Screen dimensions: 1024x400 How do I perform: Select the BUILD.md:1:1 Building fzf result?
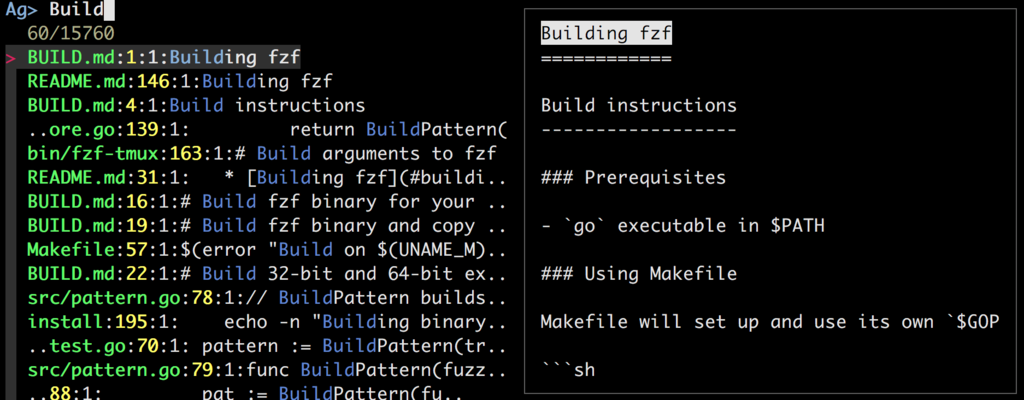pos(165,58)
